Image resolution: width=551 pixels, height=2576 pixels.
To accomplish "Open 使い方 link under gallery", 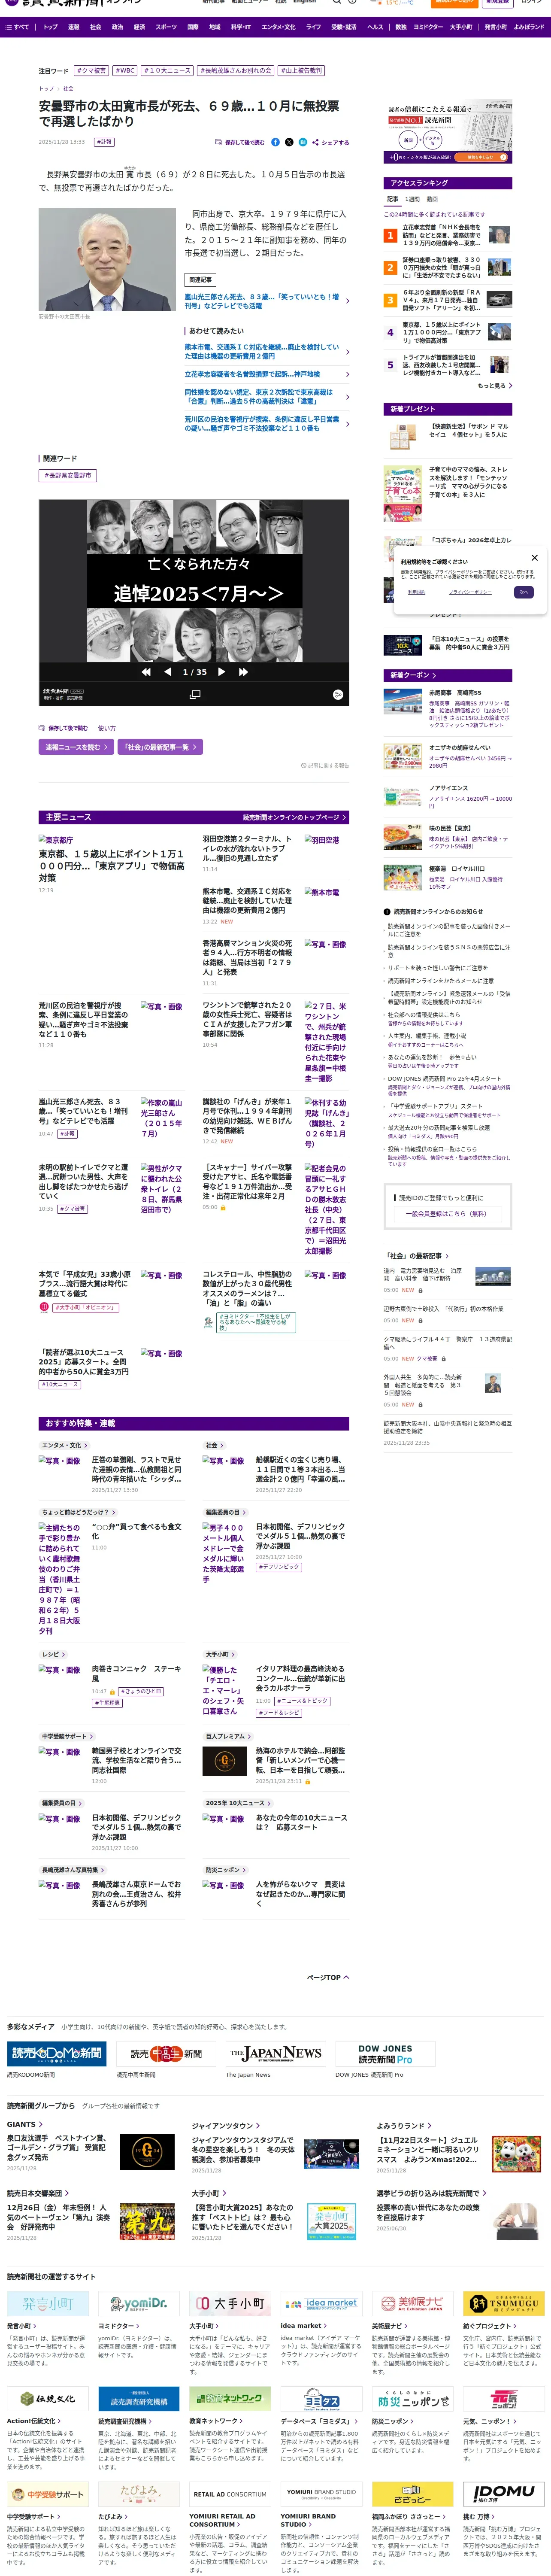I will 106,728.
